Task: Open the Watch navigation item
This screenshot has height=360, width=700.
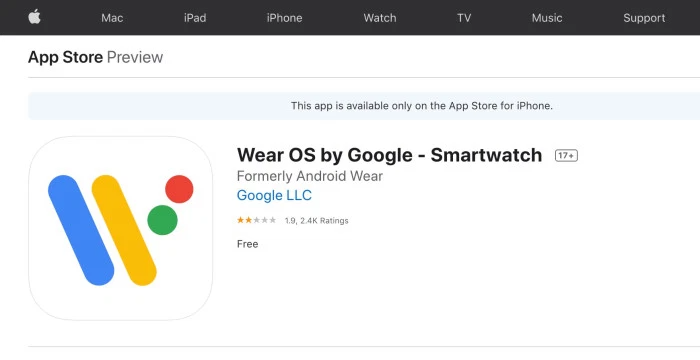Action: coord(379,18)
